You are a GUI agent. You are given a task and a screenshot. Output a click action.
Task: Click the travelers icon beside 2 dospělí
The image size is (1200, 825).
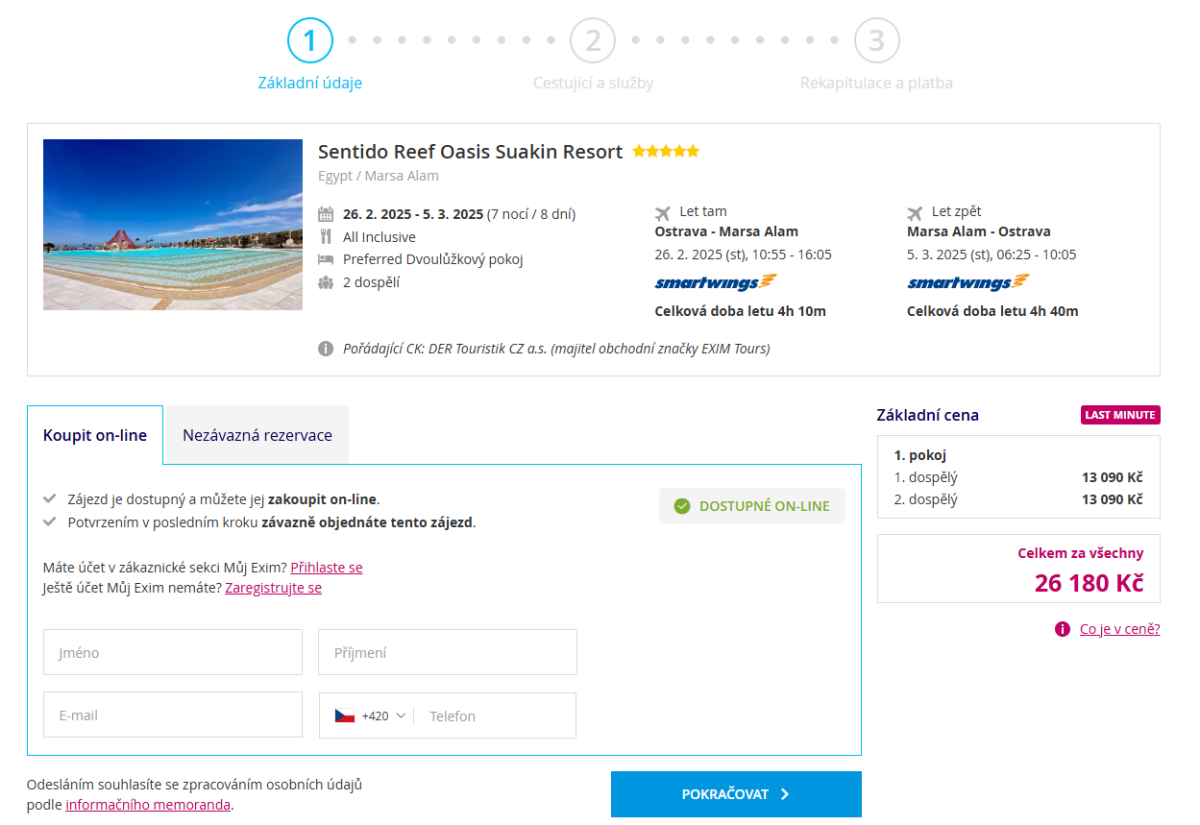(325, 282)
